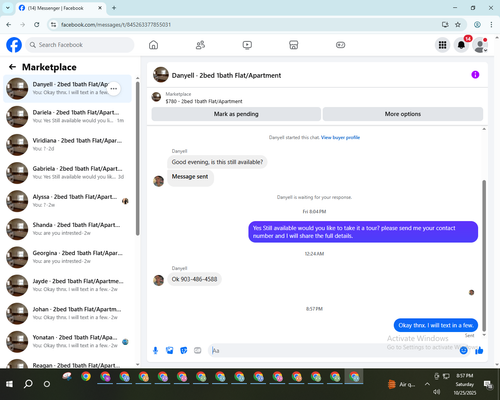Screen dimensions: 500x400
Task: Open Chrome three-dot menu
Action: coord(491,24)
